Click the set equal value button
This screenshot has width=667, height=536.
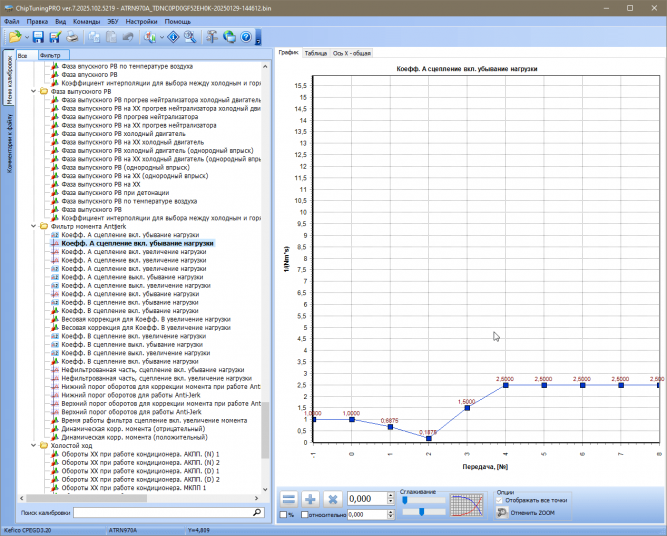[x=289, y=499]
